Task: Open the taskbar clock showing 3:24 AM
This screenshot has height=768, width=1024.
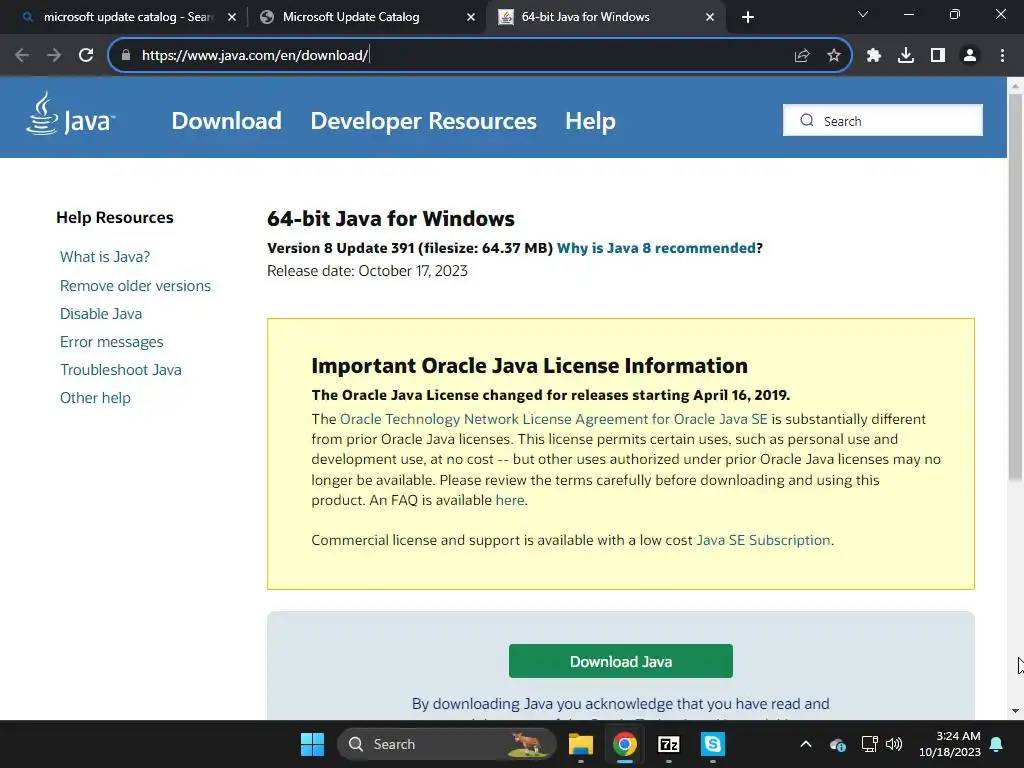Action: 950,744
